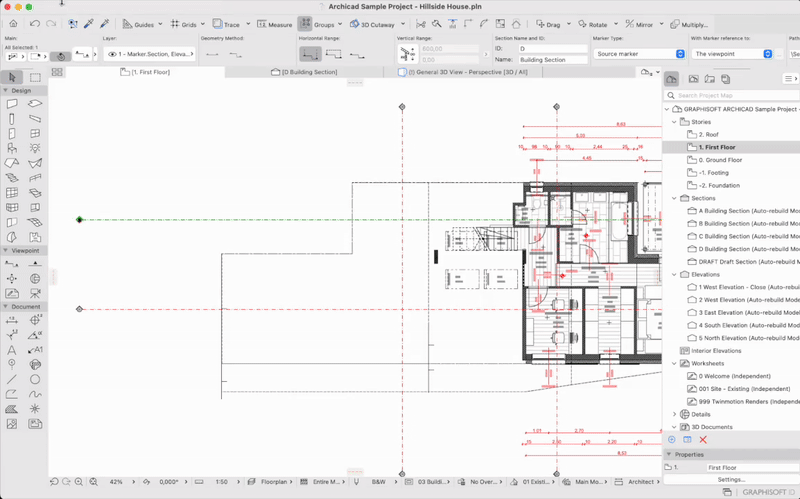Screen dimensions: 800x499
Task: Pick the Window tool
Action: [35, 134]
